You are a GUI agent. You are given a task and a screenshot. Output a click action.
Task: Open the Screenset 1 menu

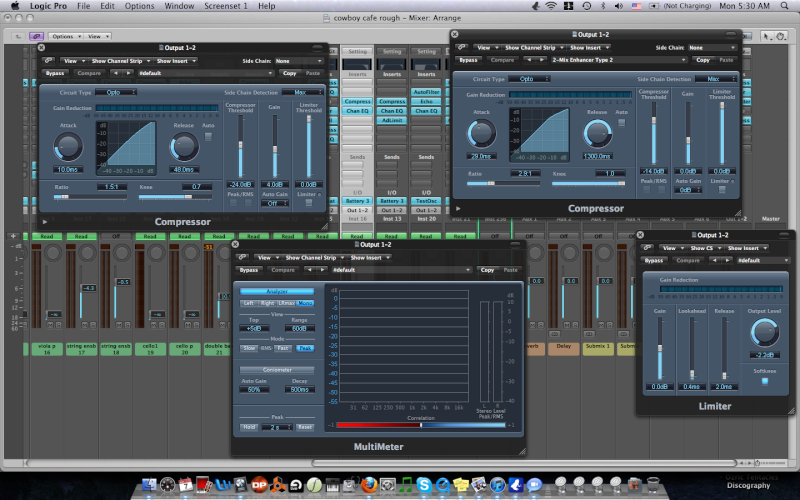pyautogui.click(x=226, y=6)
